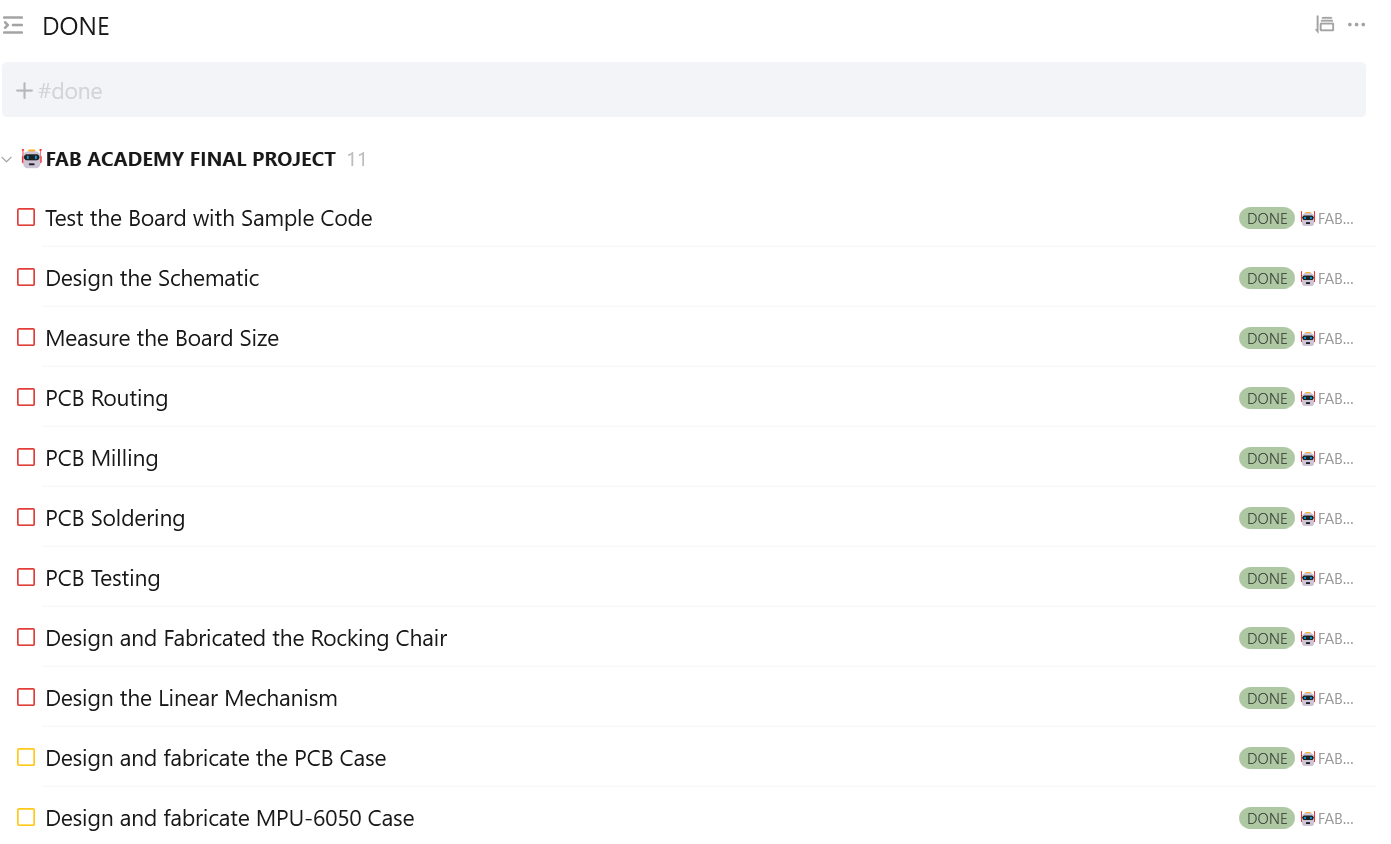The height and width of the screenshot is (844, 1391).
Task: Mark Design and fabricate the PCB Case complete
Action: click(26, 758)
